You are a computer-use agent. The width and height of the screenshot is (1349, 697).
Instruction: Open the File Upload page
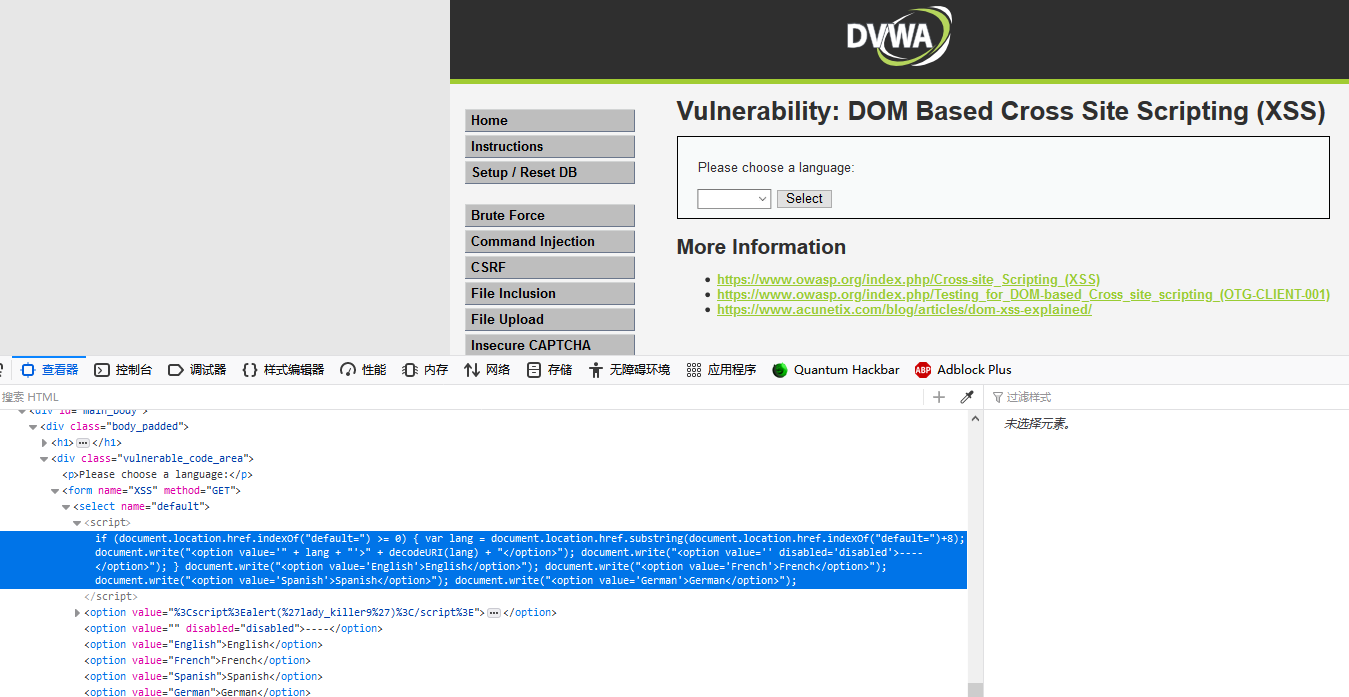(550, 319)
